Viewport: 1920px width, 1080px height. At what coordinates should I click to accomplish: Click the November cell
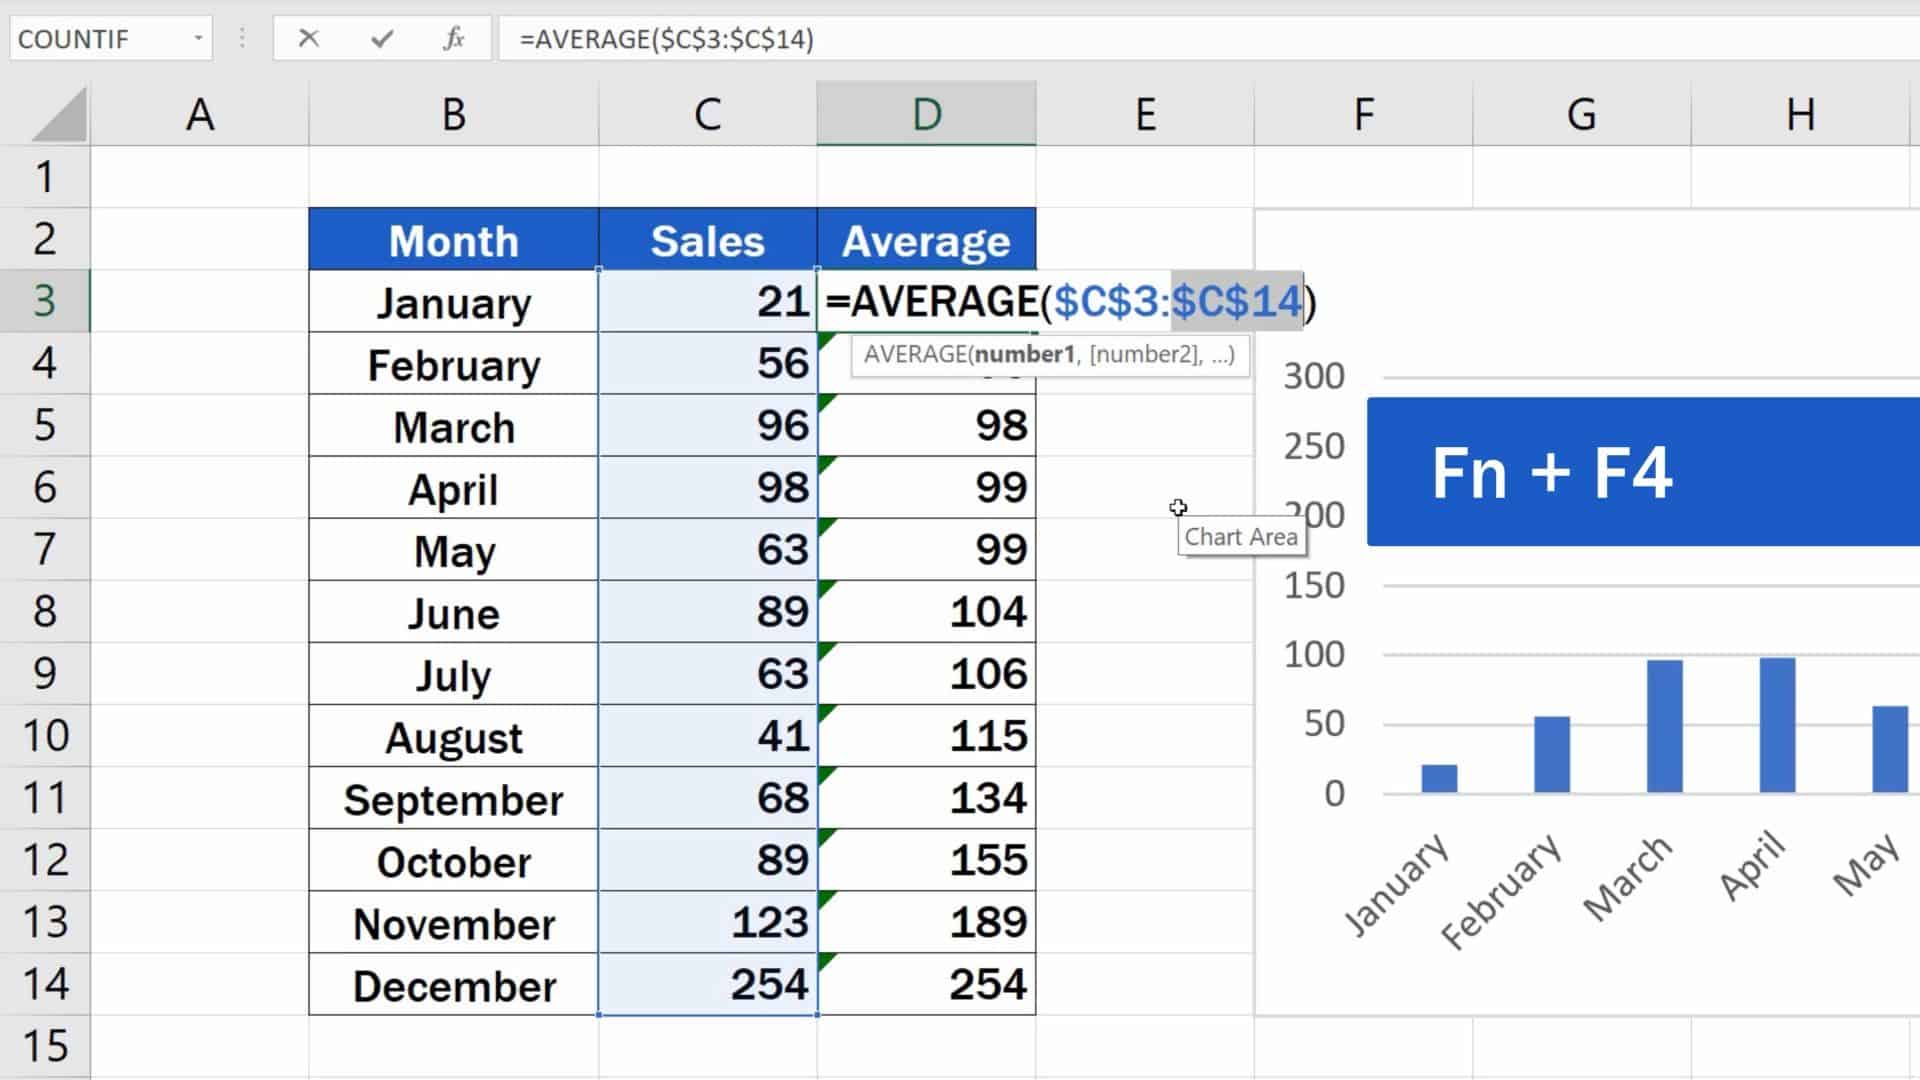[x=454, y=923]
